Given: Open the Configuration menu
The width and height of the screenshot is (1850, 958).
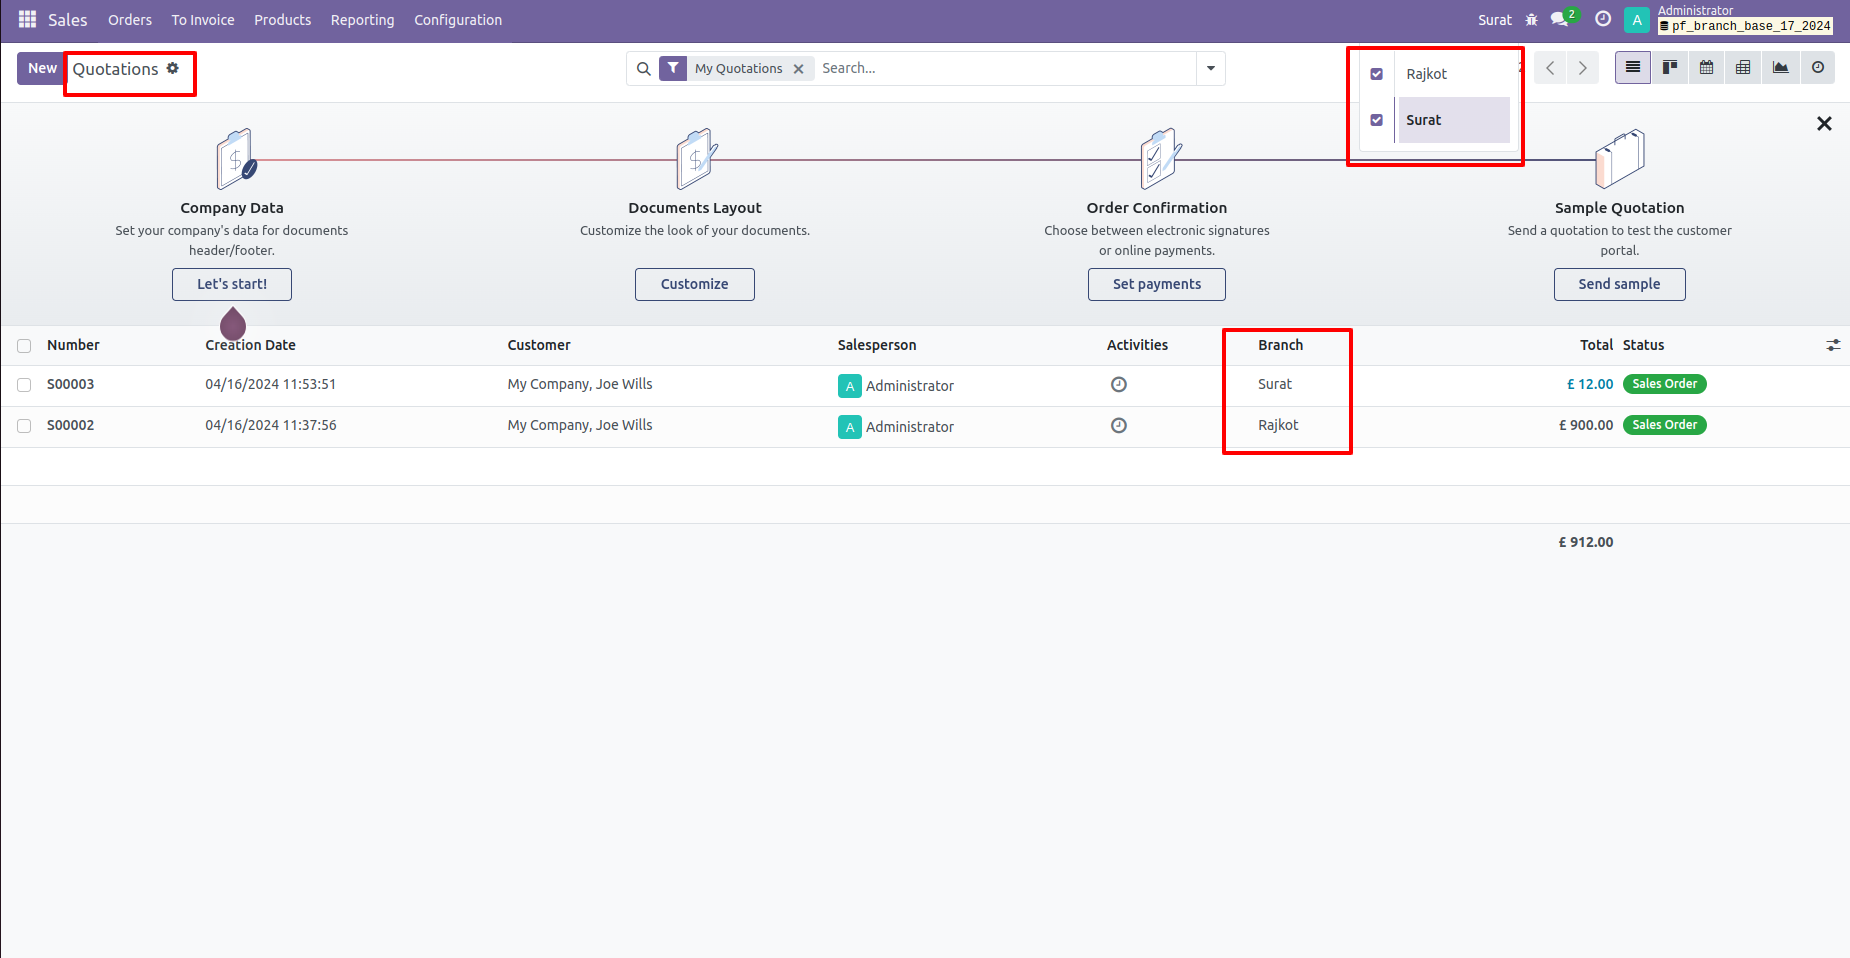Looking at the screenshot, I should [x=457, y=19].
